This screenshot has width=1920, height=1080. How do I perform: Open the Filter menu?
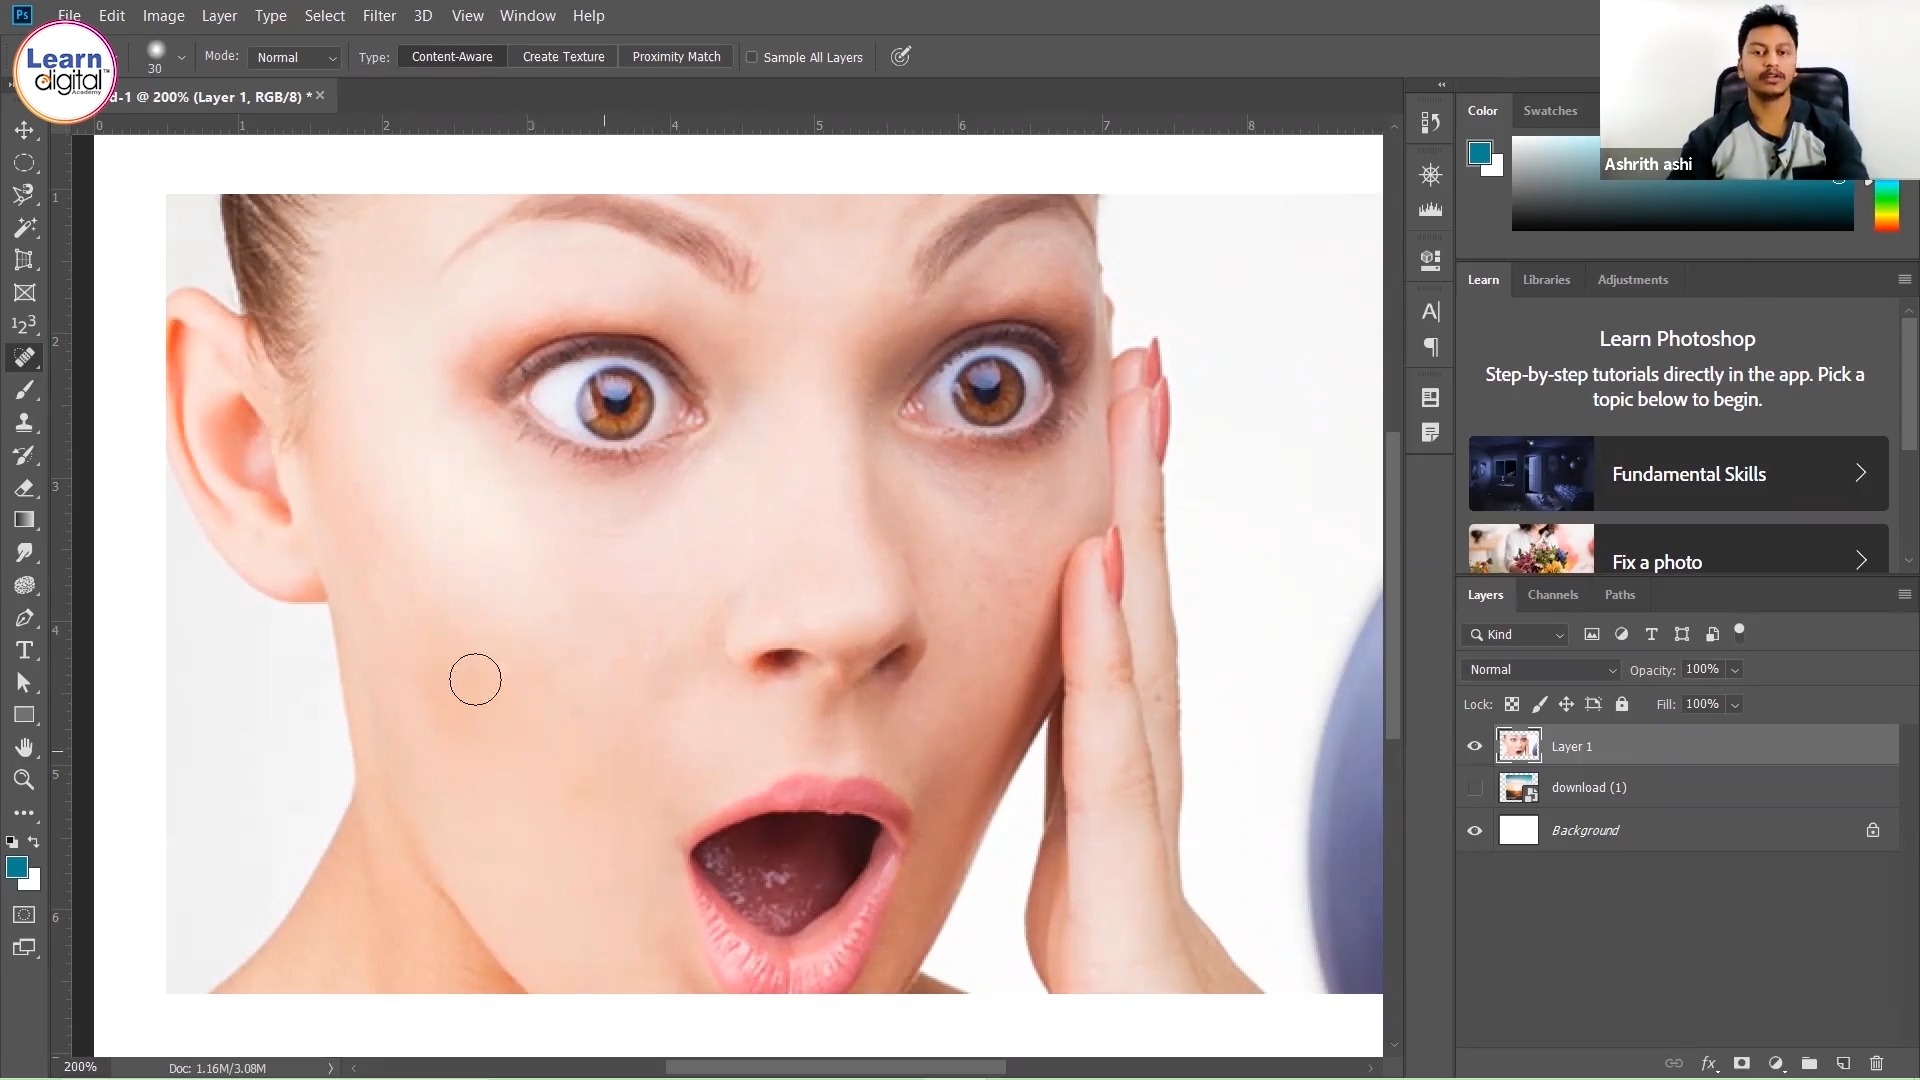click(x=379, y=16)
